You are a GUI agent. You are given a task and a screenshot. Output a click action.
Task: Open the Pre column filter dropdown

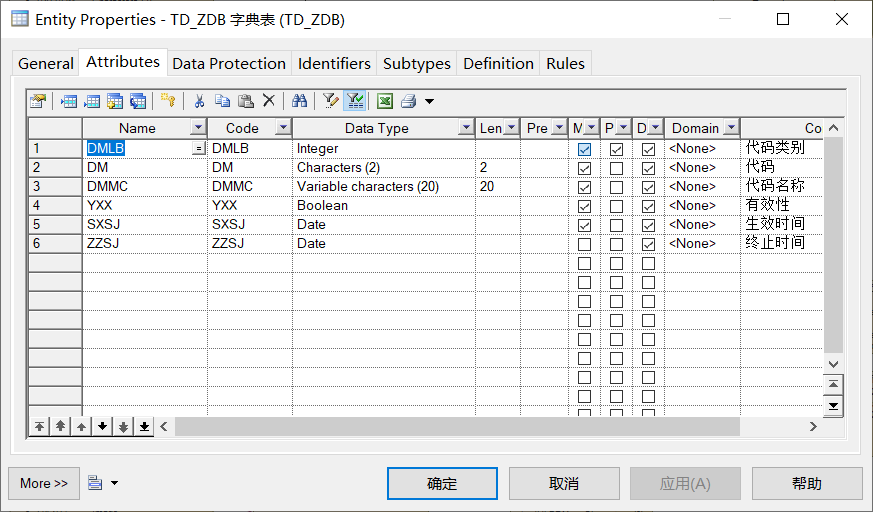click(x=559, y=128)
